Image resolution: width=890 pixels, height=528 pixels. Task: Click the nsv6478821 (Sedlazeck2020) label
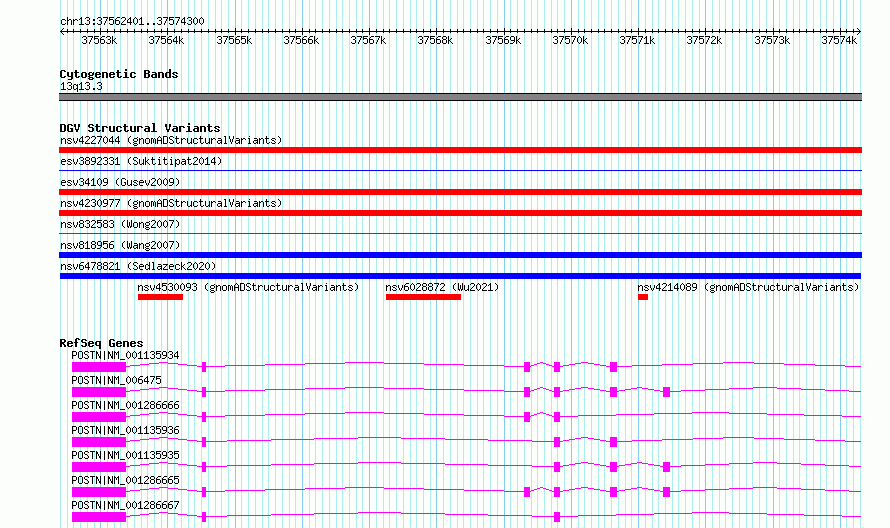pyautogui.click(x=138, y=266)
